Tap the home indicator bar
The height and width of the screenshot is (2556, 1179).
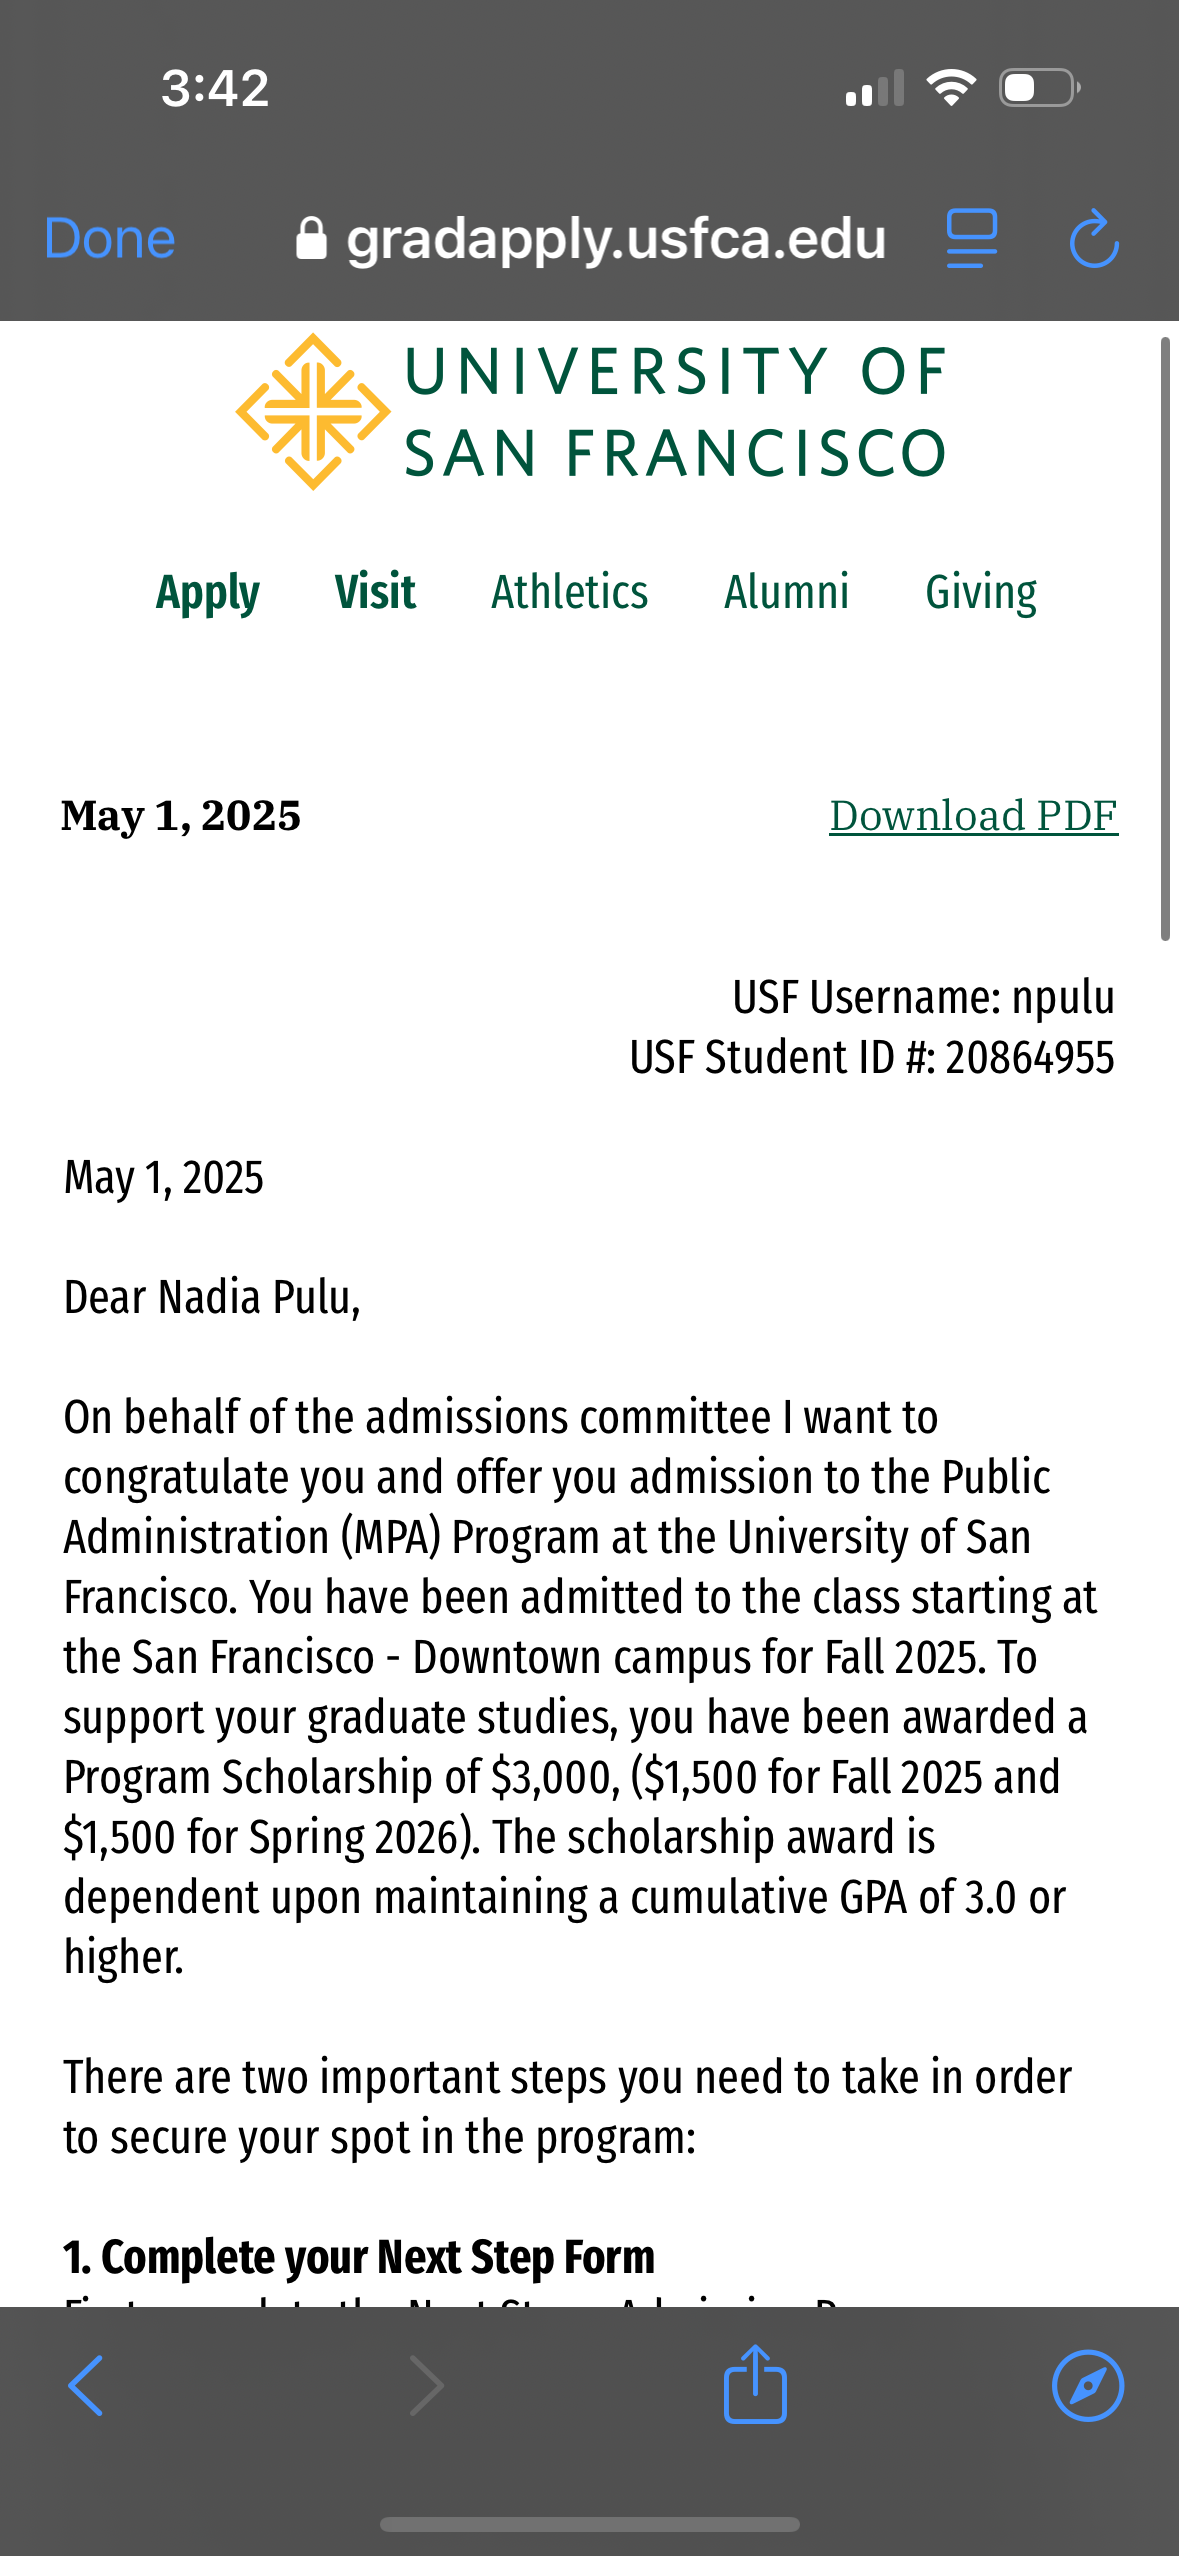tap(590, 2524)
